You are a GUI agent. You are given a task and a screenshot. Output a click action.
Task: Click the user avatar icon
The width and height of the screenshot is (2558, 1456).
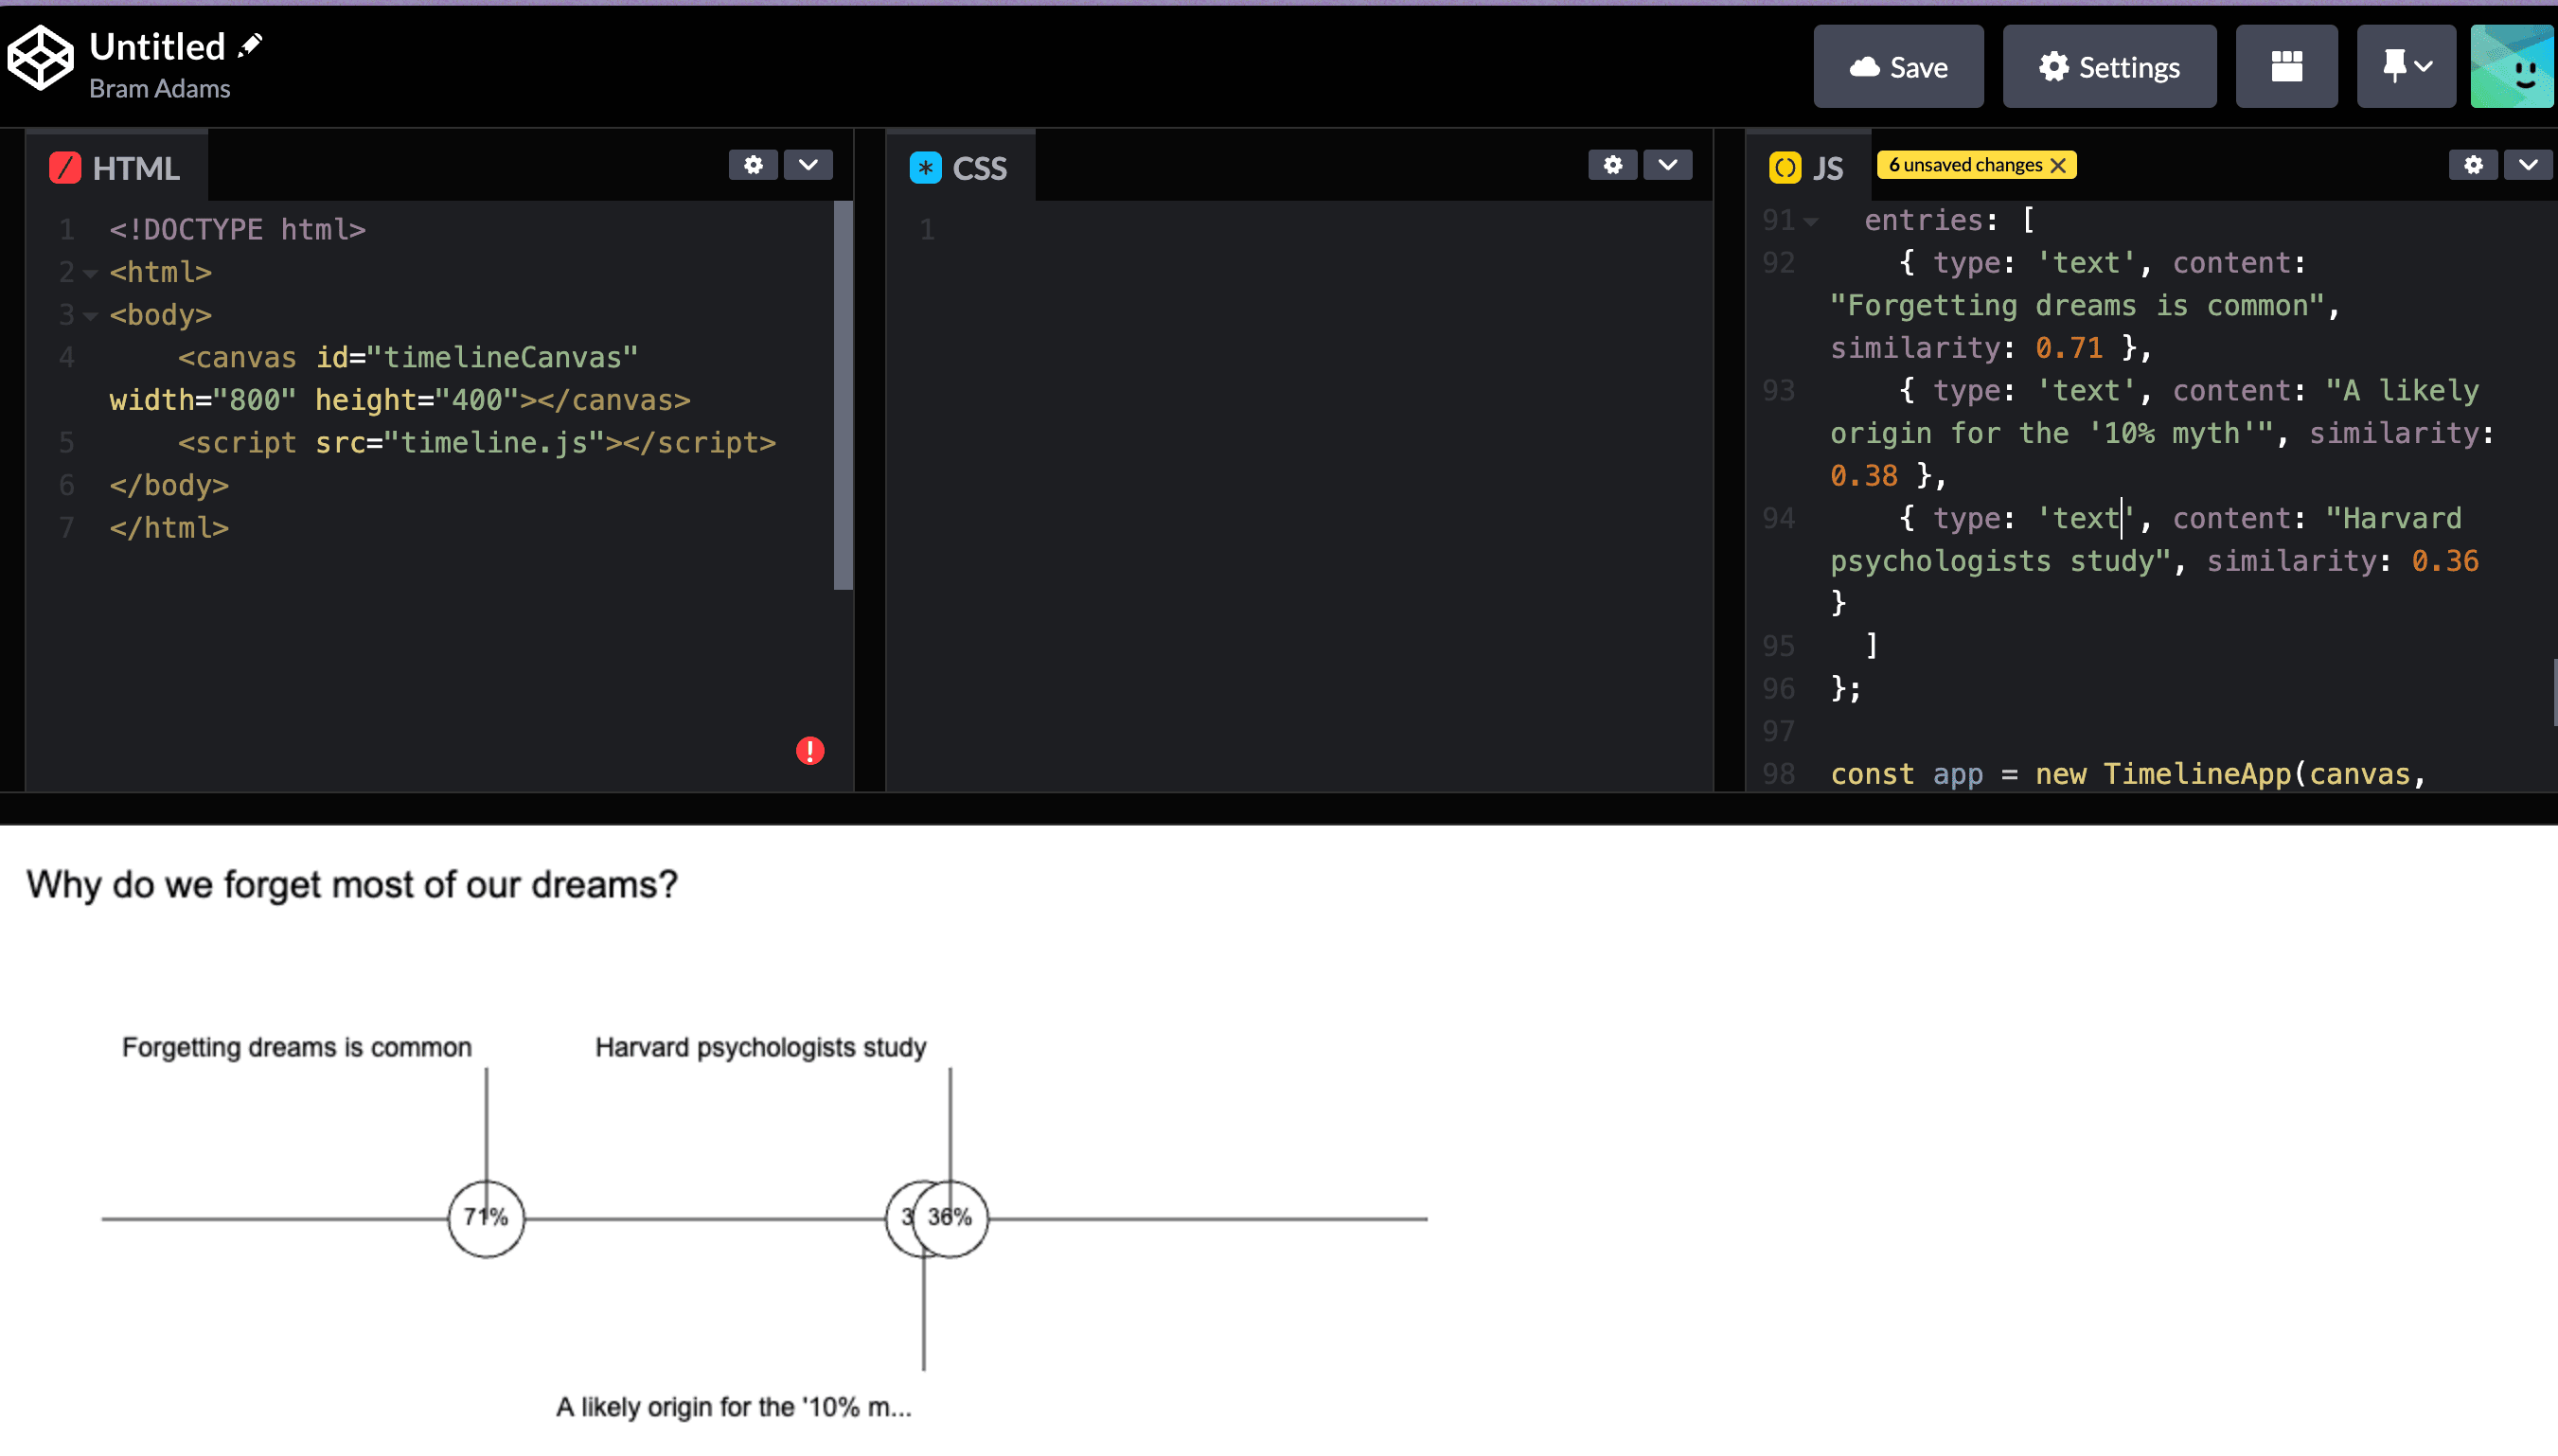(2512, 67)
